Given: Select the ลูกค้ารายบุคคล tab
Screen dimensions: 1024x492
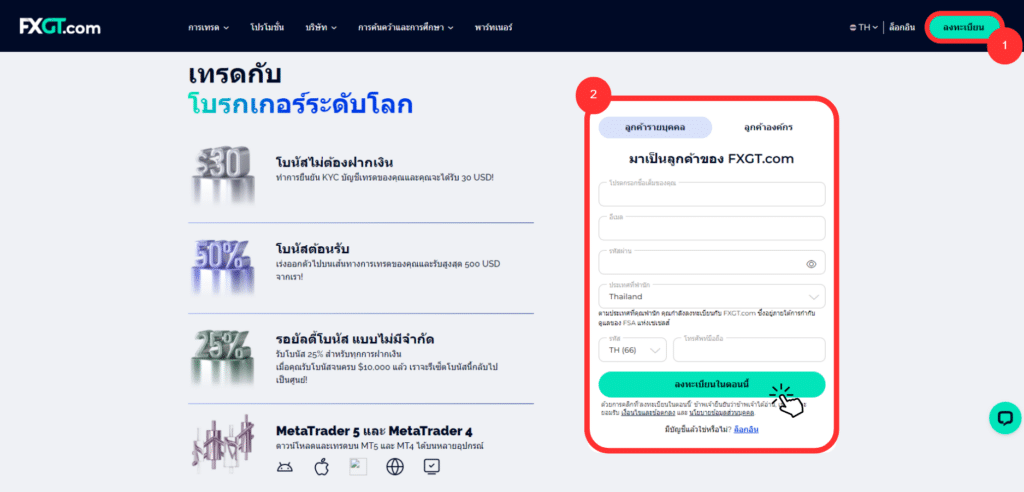Looking at the screenshot, I should point(655,127).
